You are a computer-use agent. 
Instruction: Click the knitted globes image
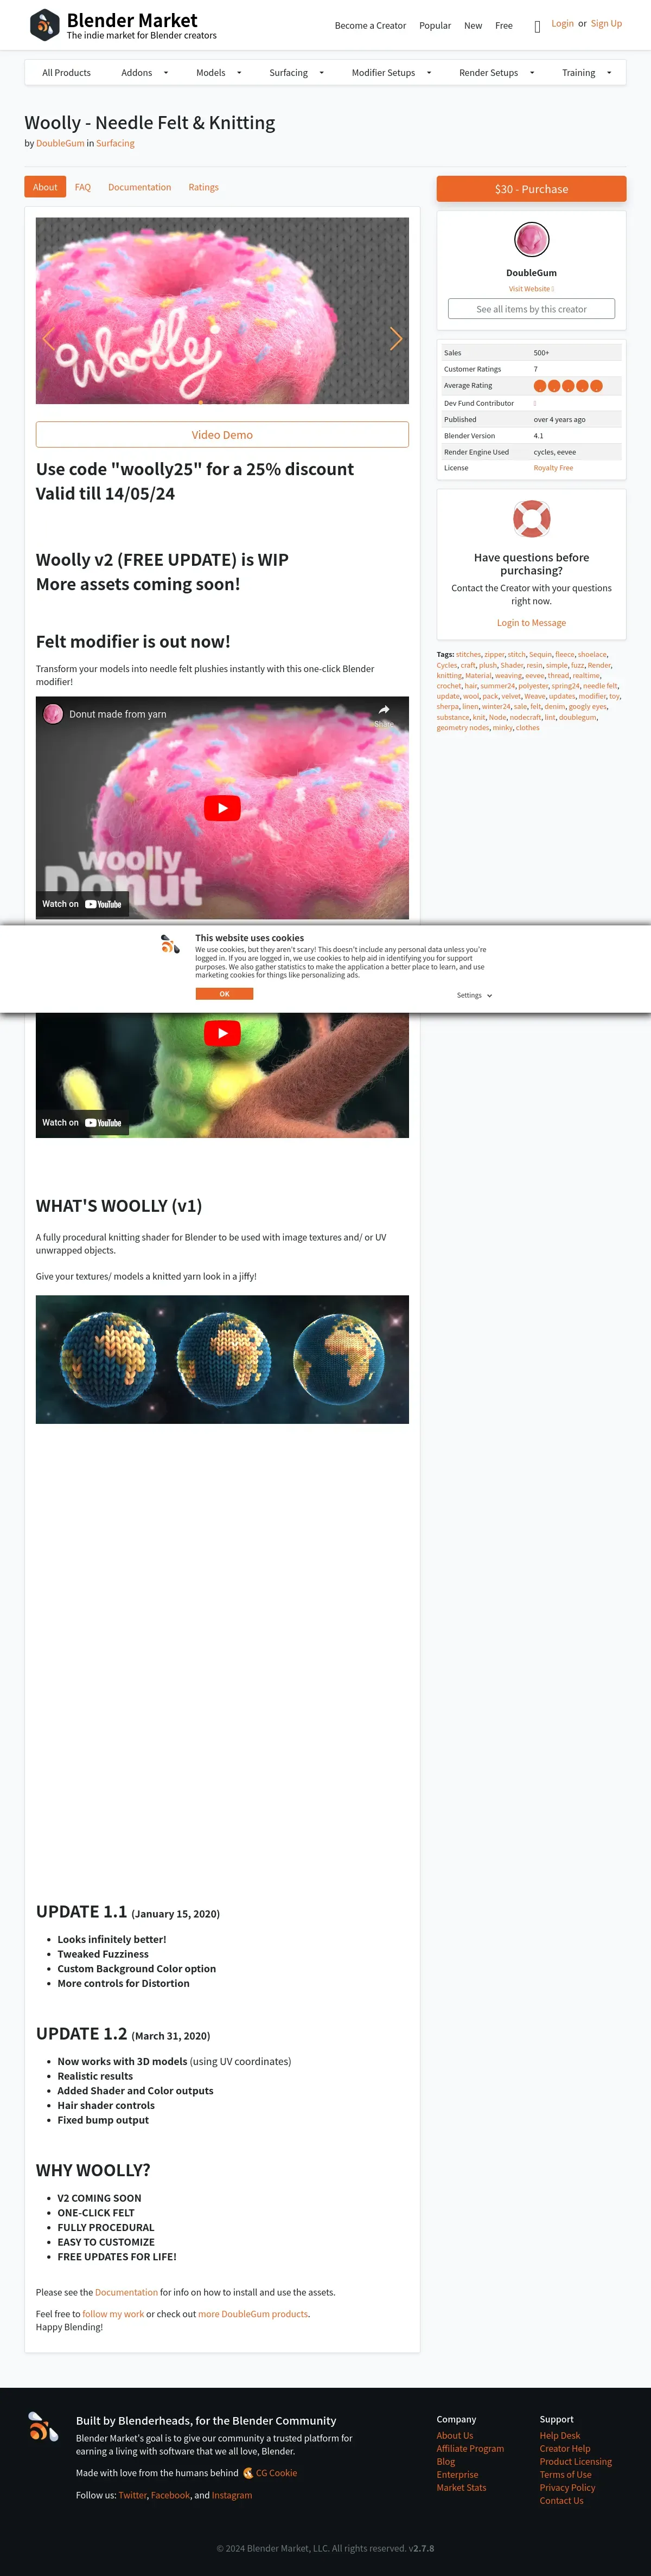coord(222,1360)
